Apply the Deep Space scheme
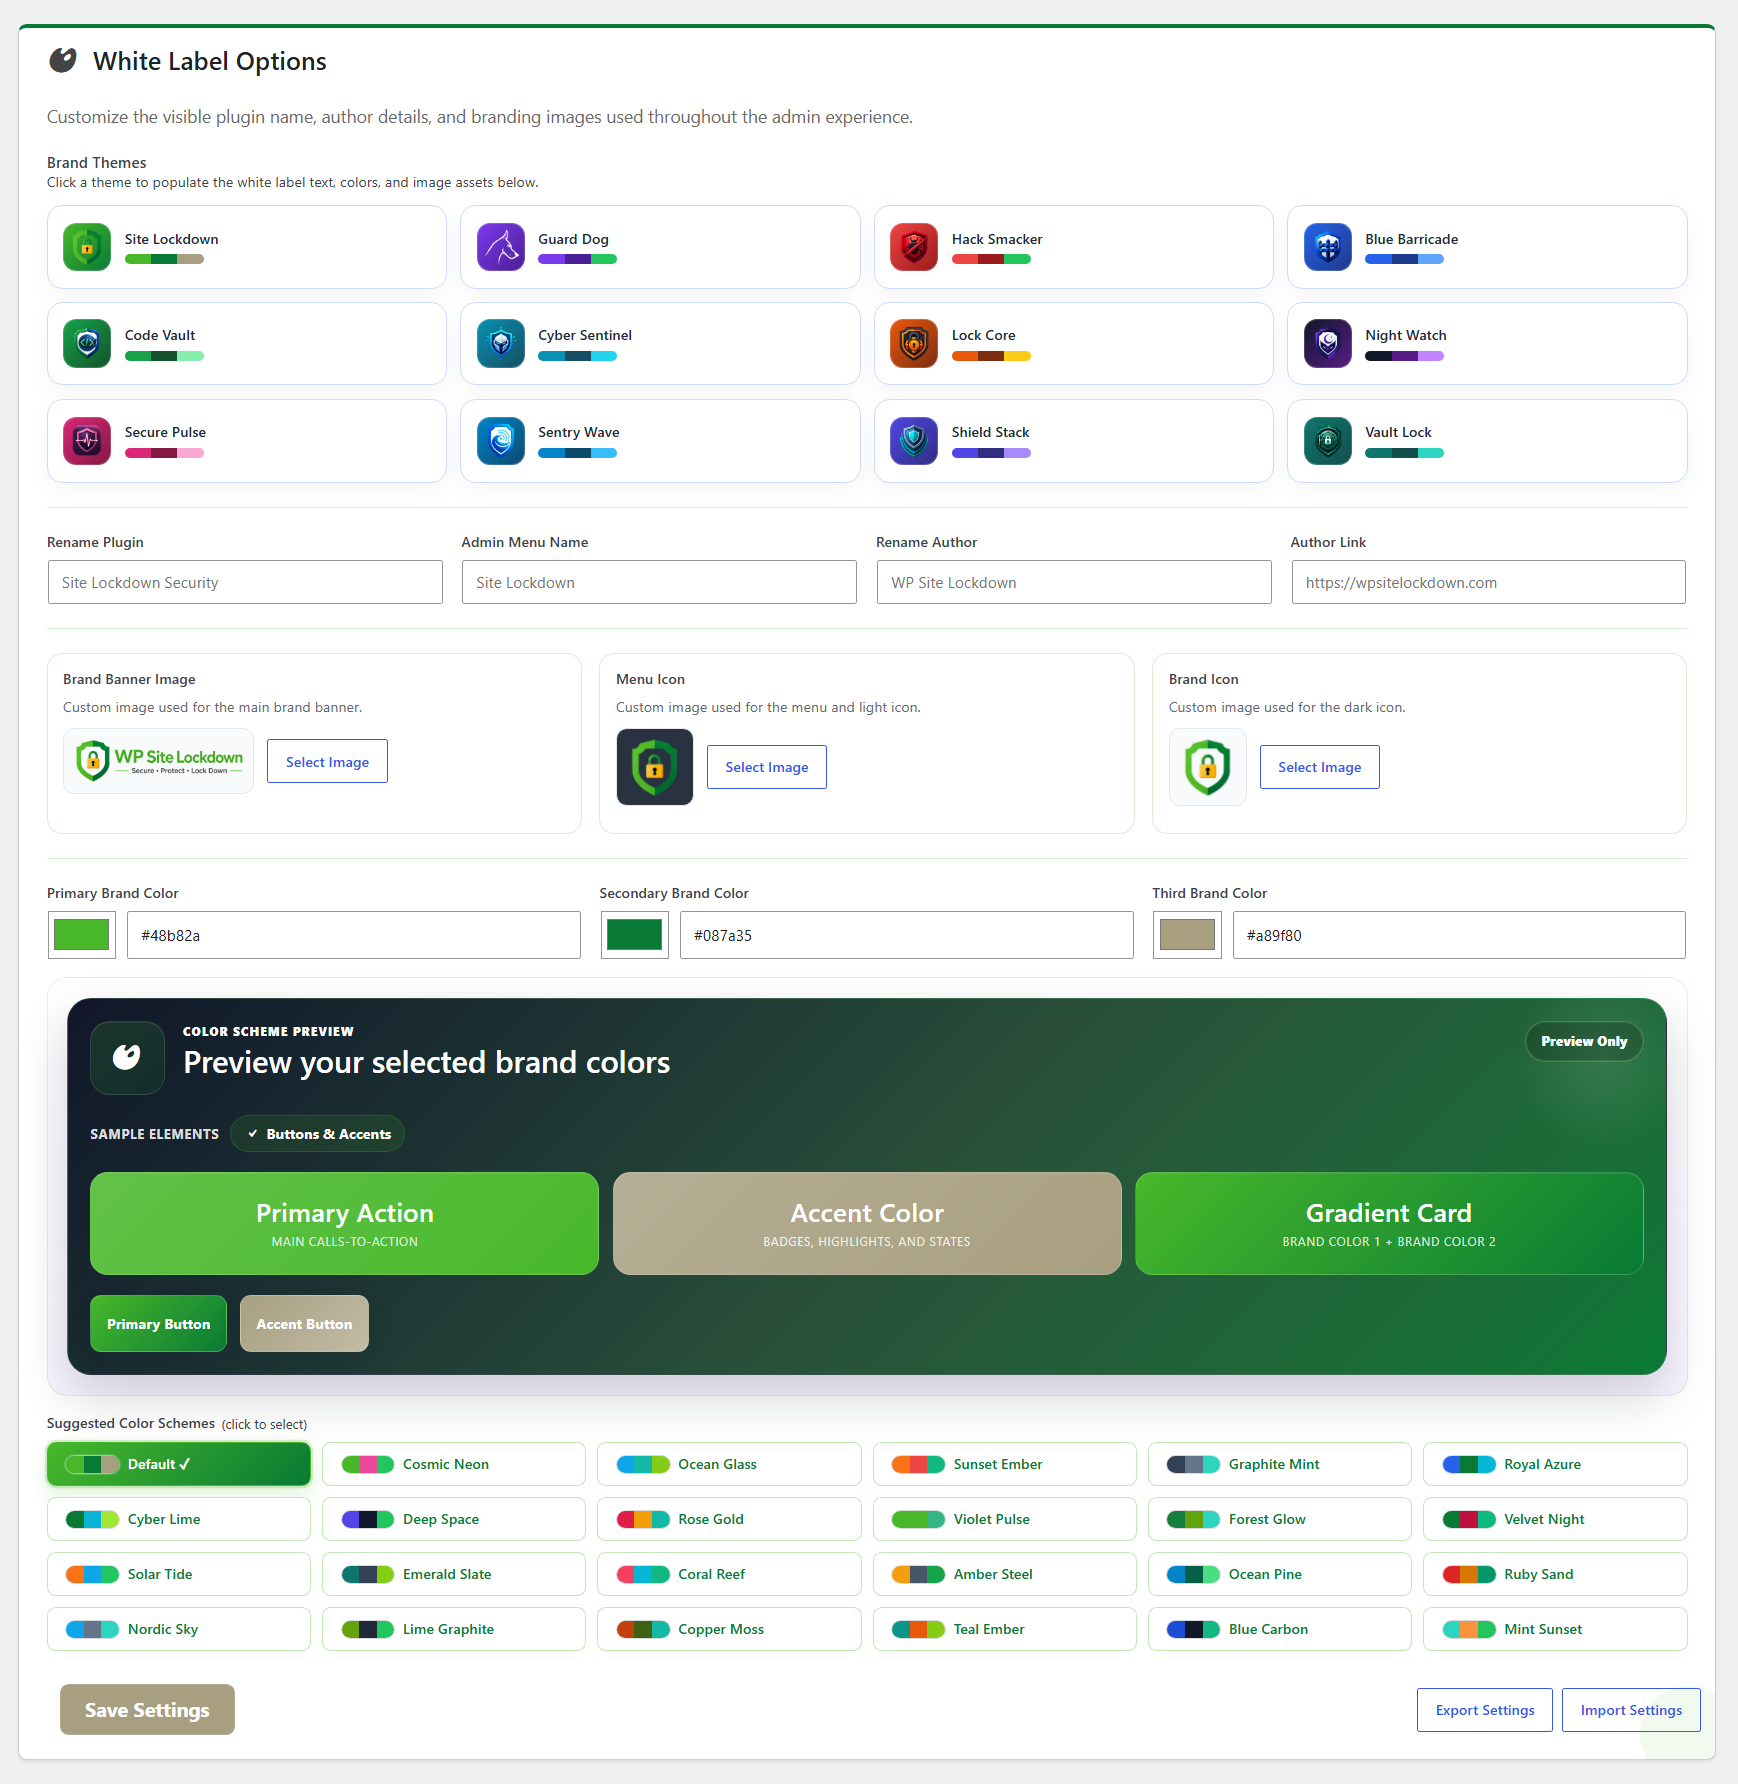 [454, 1519]
